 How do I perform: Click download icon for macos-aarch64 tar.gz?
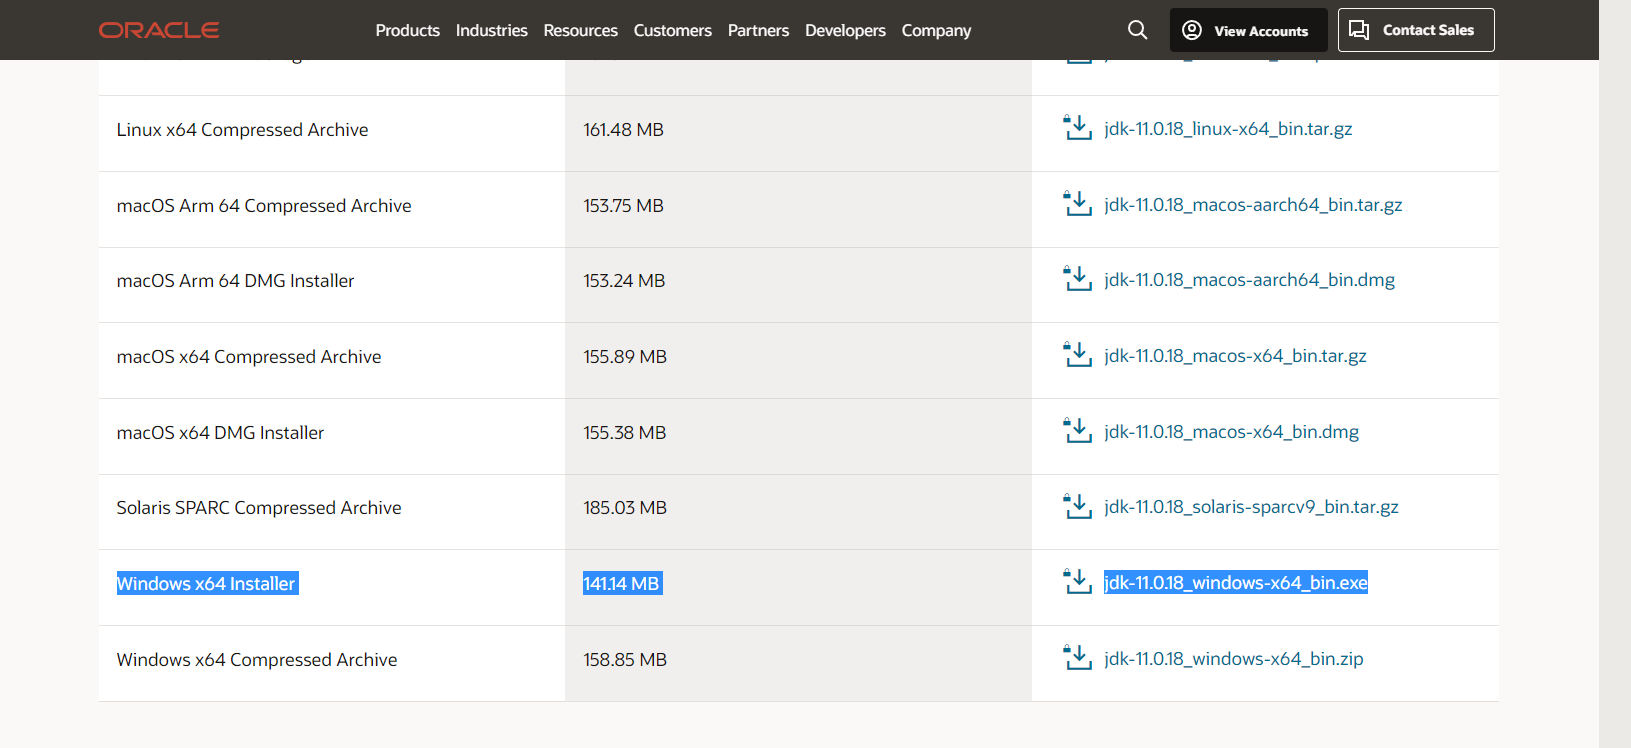coord(1077,204)
